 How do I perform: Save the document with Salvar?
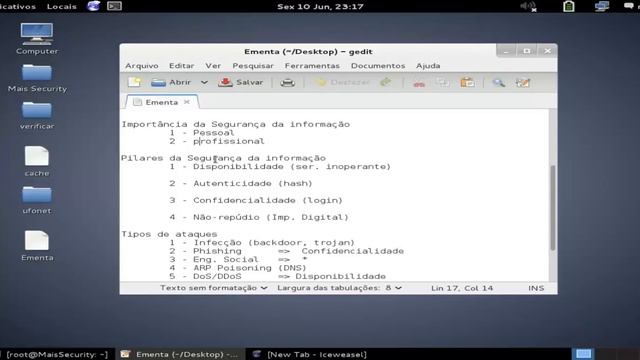click(x=241, y=82)
